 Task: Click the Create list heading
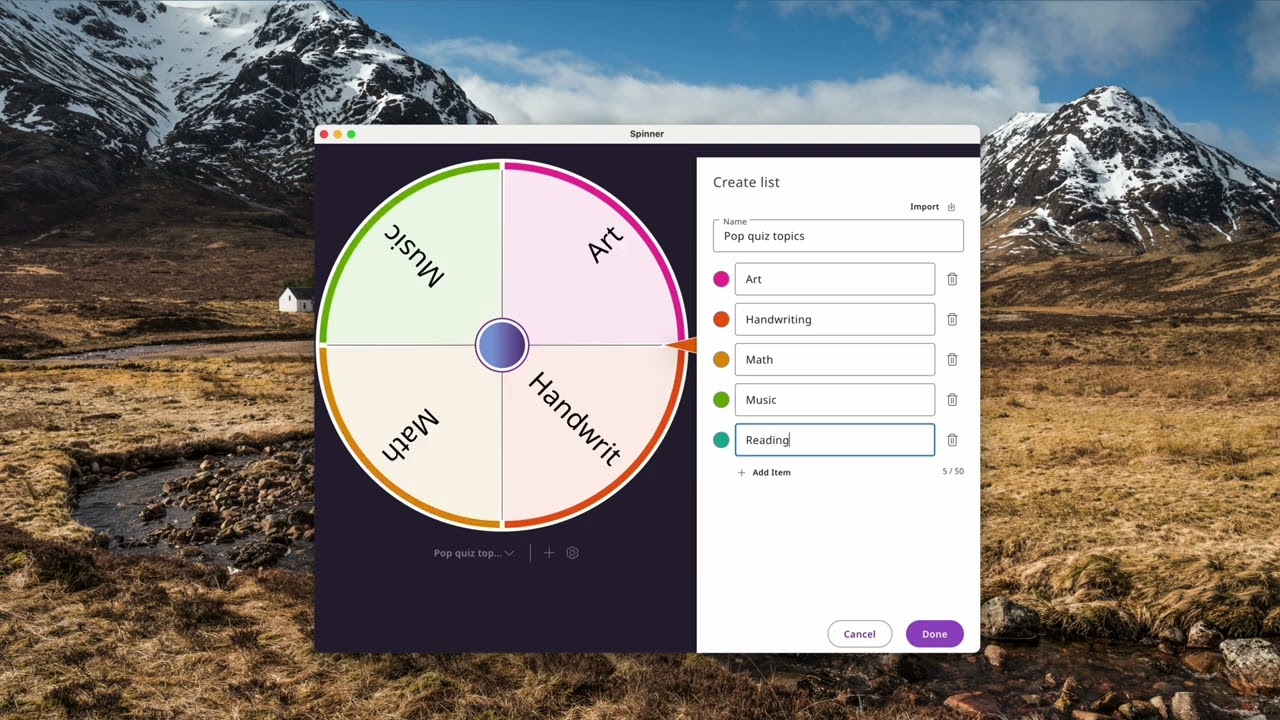pos(746,182)
